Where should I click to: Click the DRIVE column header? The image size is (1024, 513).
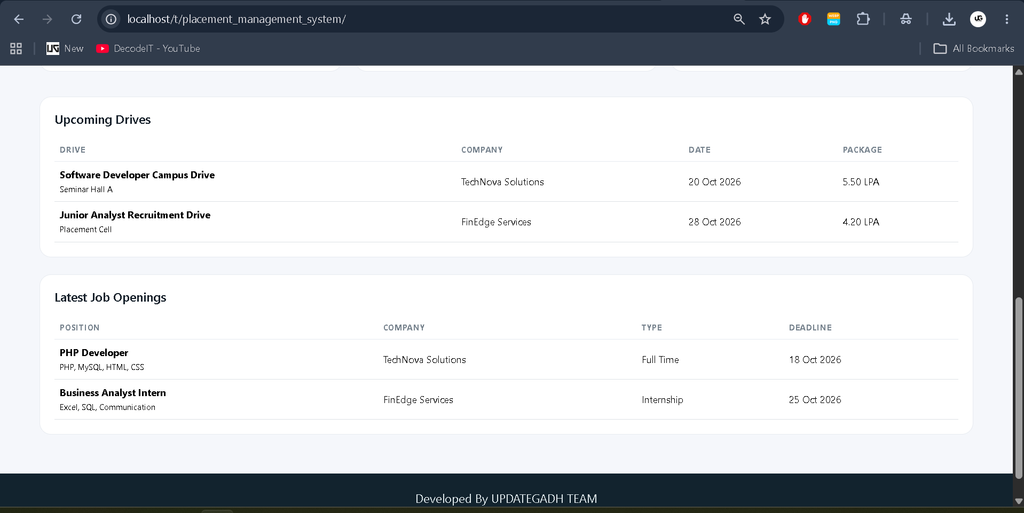point(72,149)
